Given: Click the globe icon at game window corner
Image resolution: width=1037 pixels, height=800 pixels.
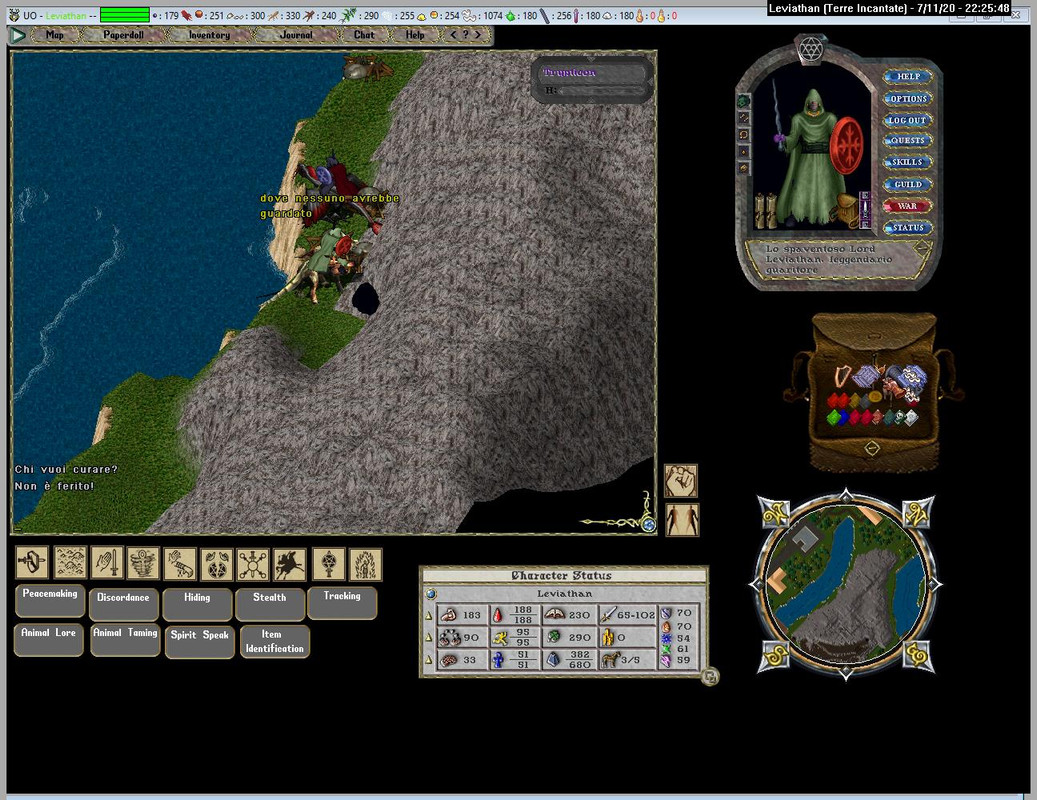Looking at the screenshot, I should [649, 524].
